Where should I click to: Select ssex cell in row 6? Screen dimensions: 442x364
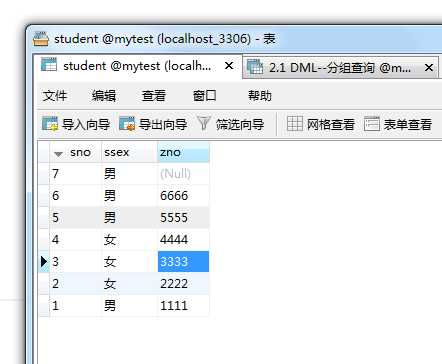[x=129, y=196]
